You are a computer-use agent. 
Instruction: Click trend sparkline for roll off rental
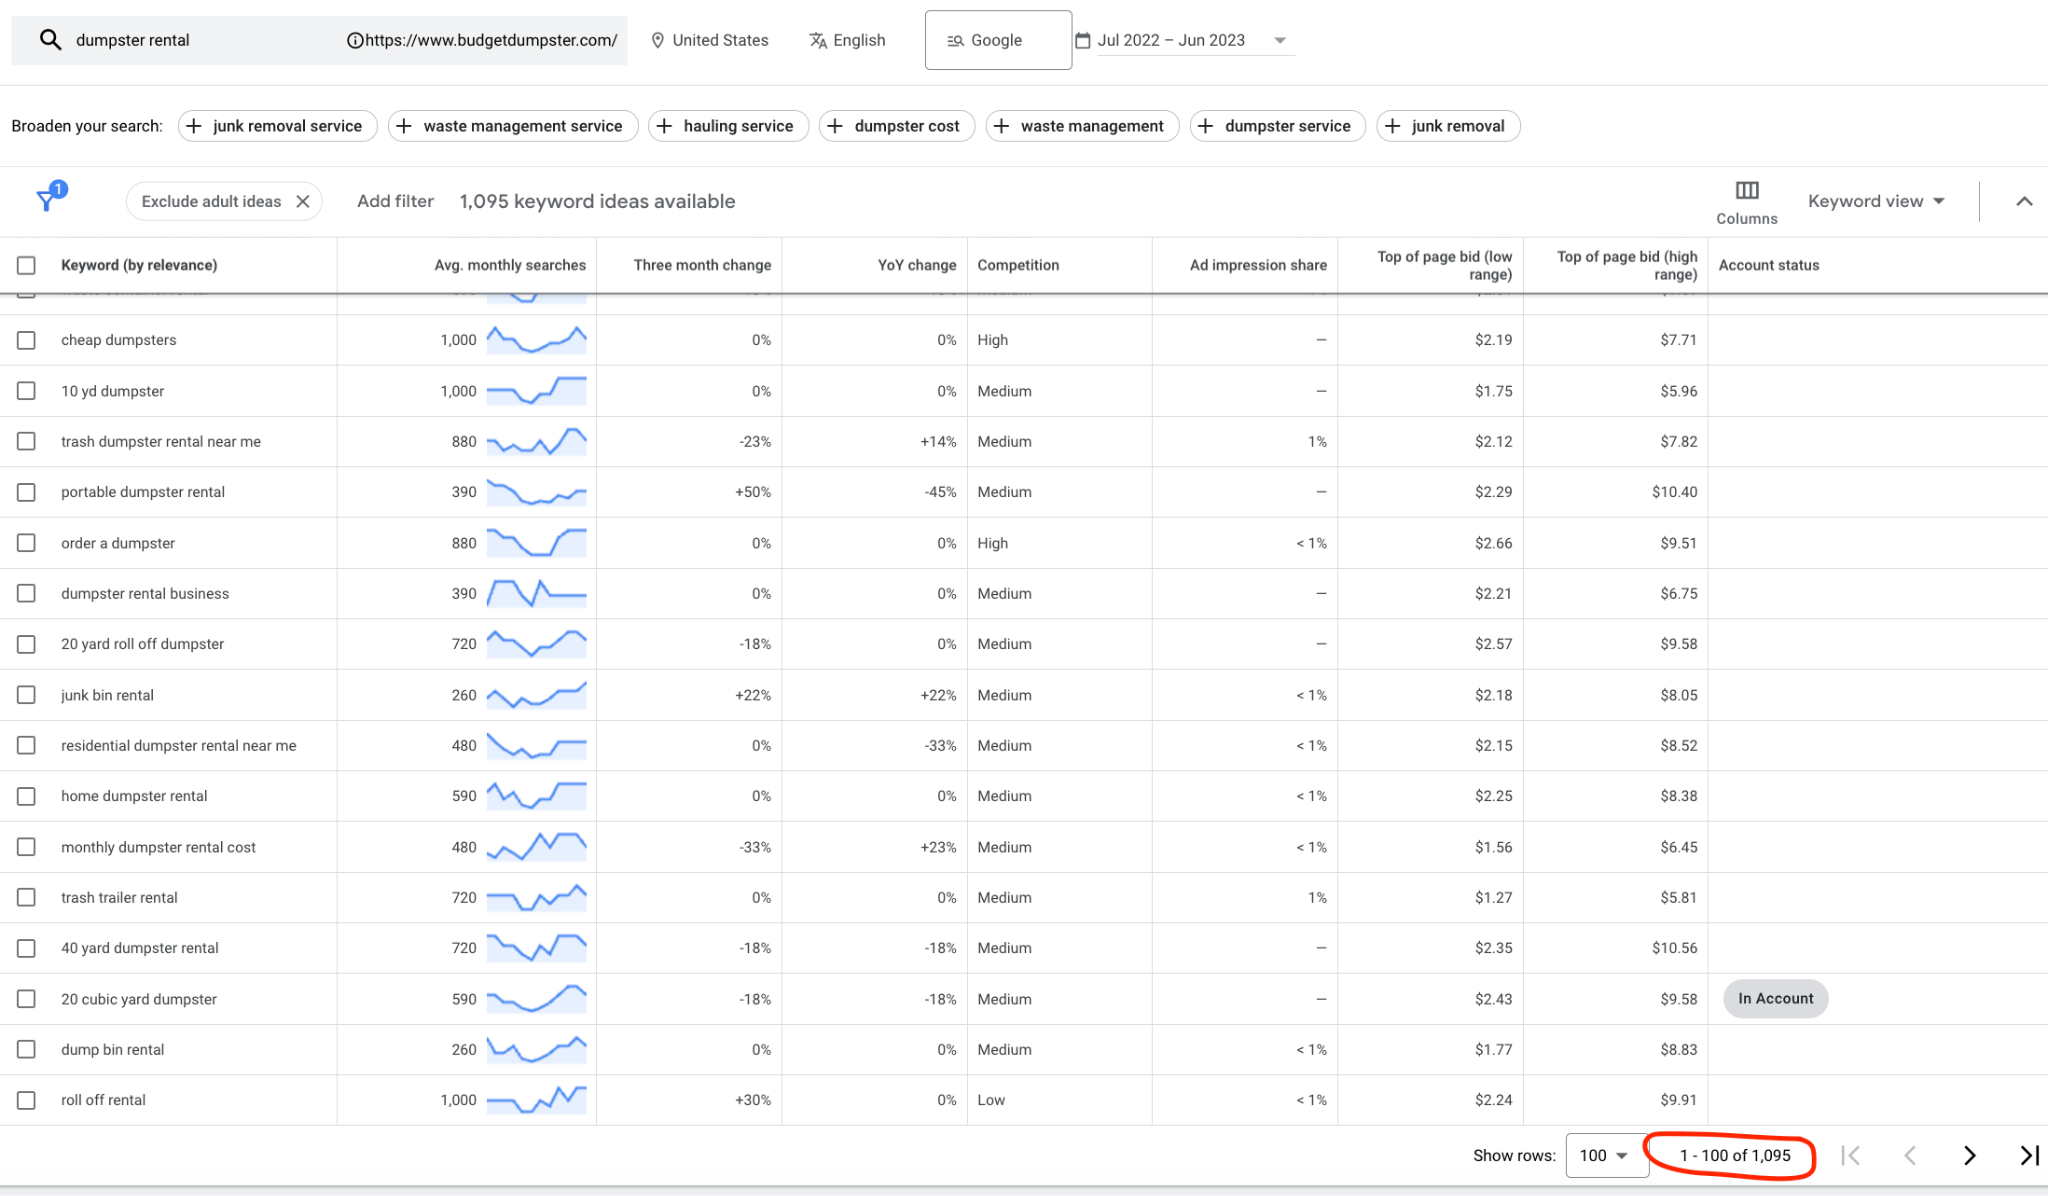[x=536, y=1100]
